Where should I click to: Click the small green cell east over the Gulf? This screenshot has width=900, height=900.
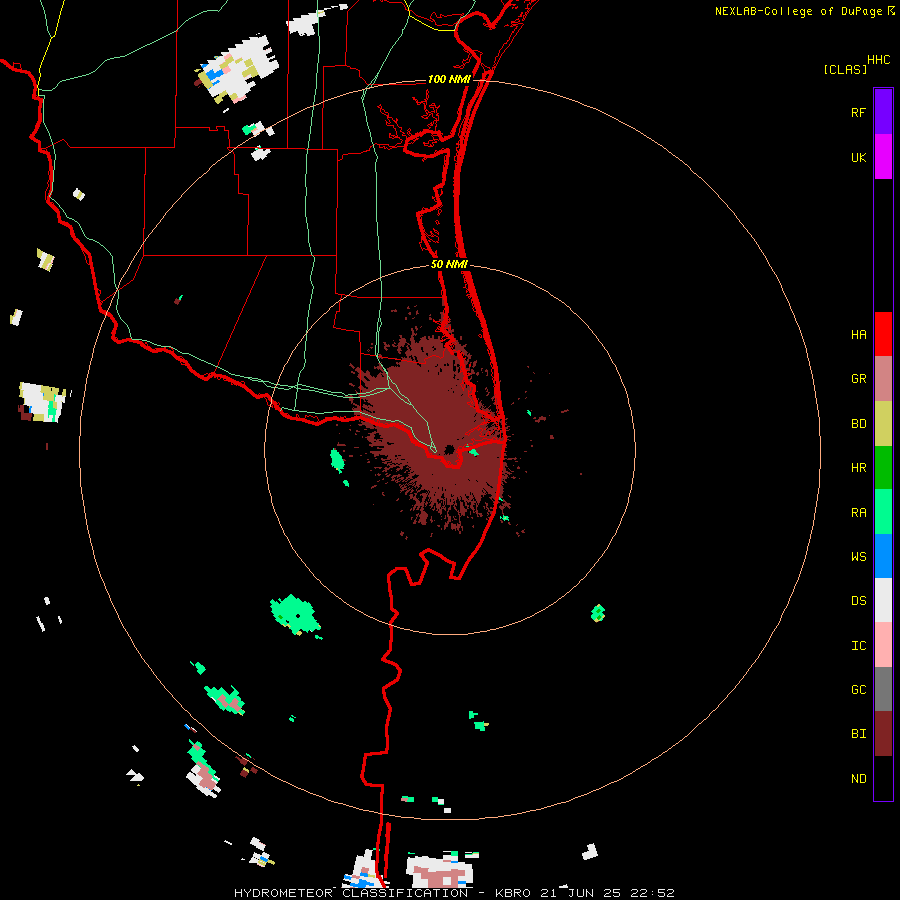[598, 613]
